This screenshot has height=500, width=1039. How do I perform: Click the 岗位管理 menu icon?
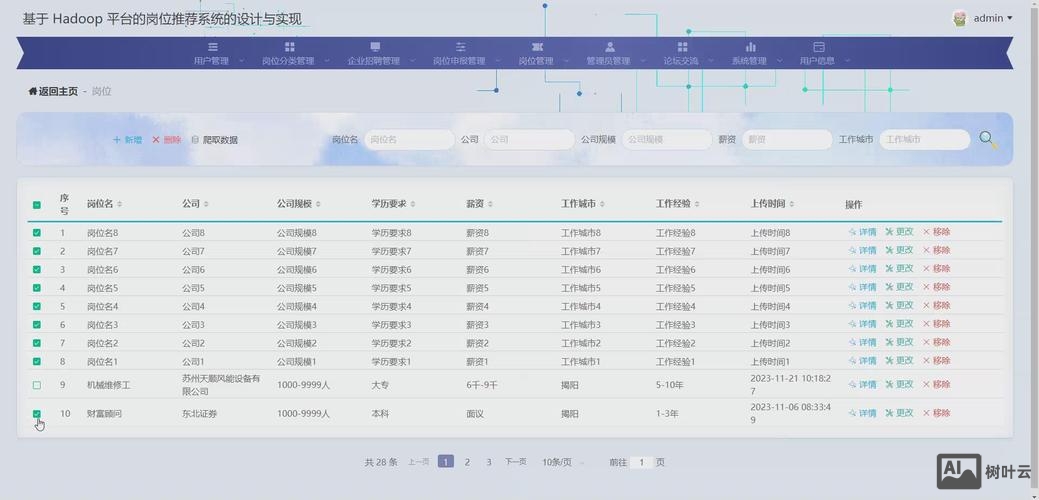pyautogui.click(x=537, y=47)
